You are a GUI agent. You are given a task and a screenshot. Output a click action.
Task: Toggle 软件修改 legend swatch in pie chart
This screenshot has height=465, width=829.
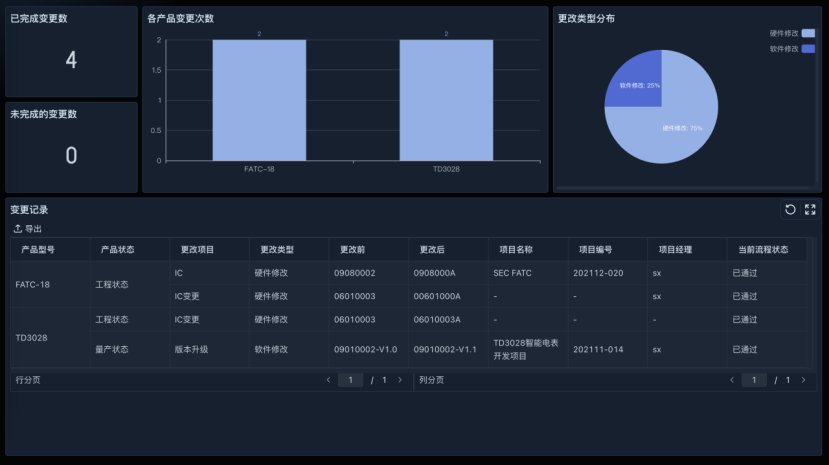[808, 48]
